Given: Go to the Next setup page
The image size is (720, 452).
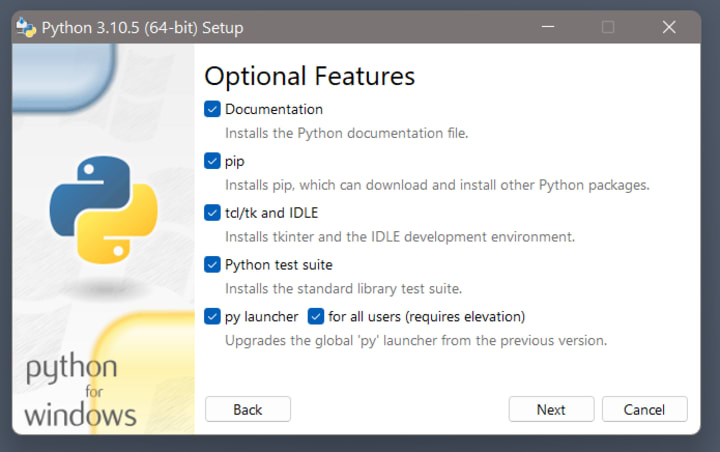Looking at the screenshot, I should click(x=551, y=409).
